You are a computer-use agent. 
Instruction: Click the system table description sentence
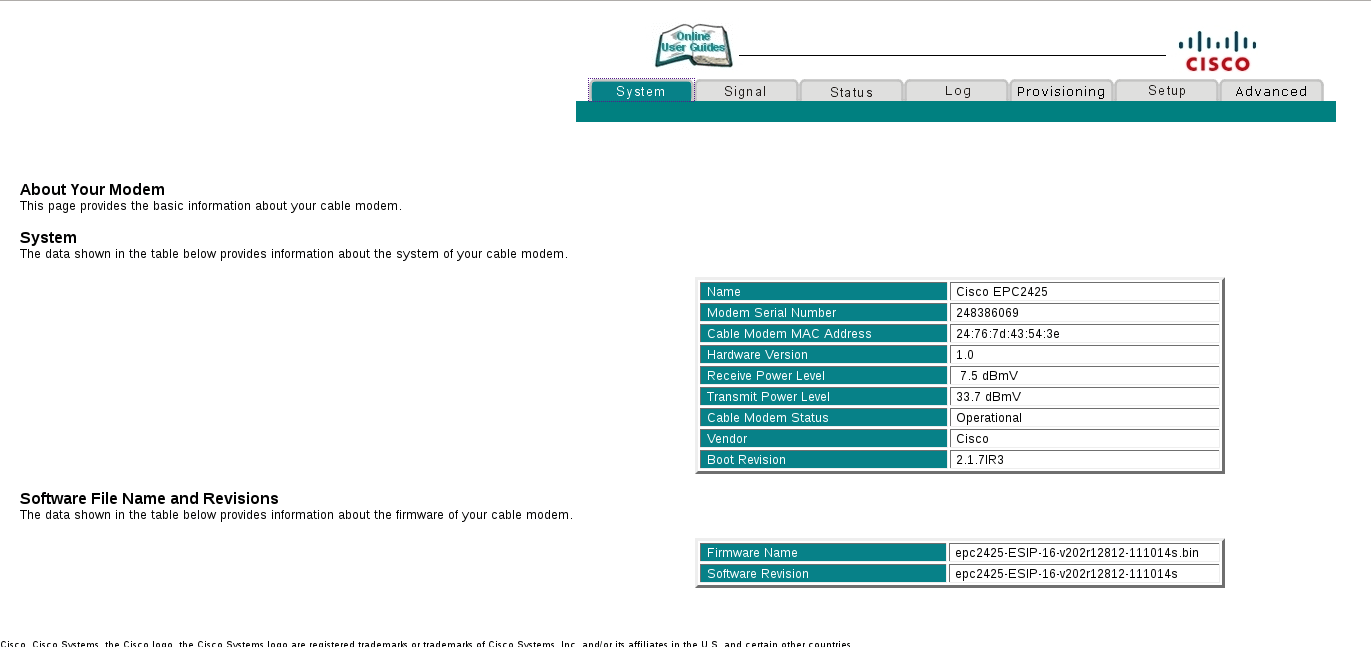point(294,254)
